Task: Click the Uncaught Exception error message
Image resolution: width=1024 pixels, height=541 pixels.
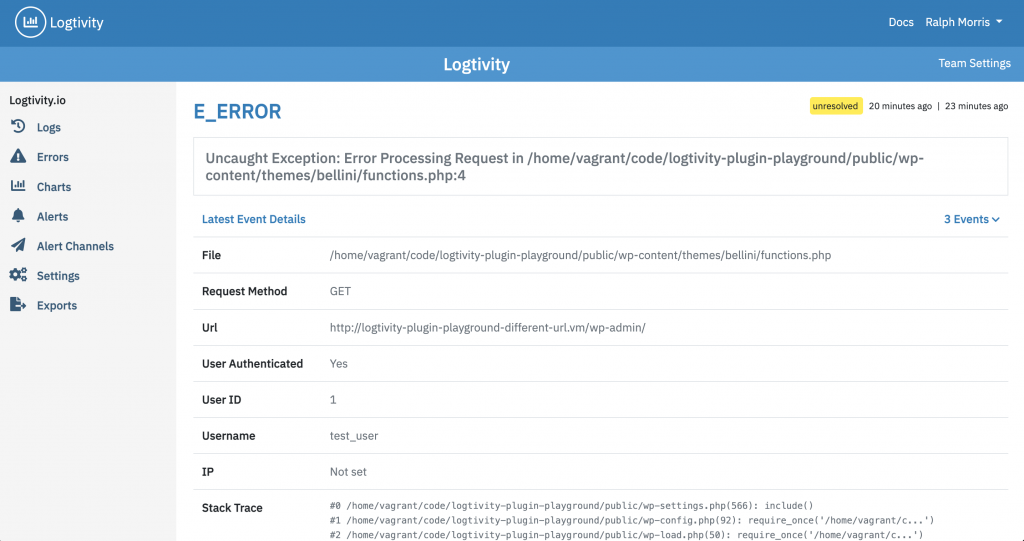Action: tap(564, 167)
